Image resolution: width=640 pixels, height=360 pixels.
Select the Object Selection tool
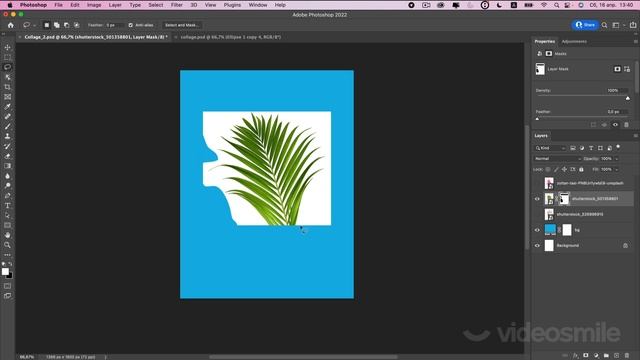(7, 77)
